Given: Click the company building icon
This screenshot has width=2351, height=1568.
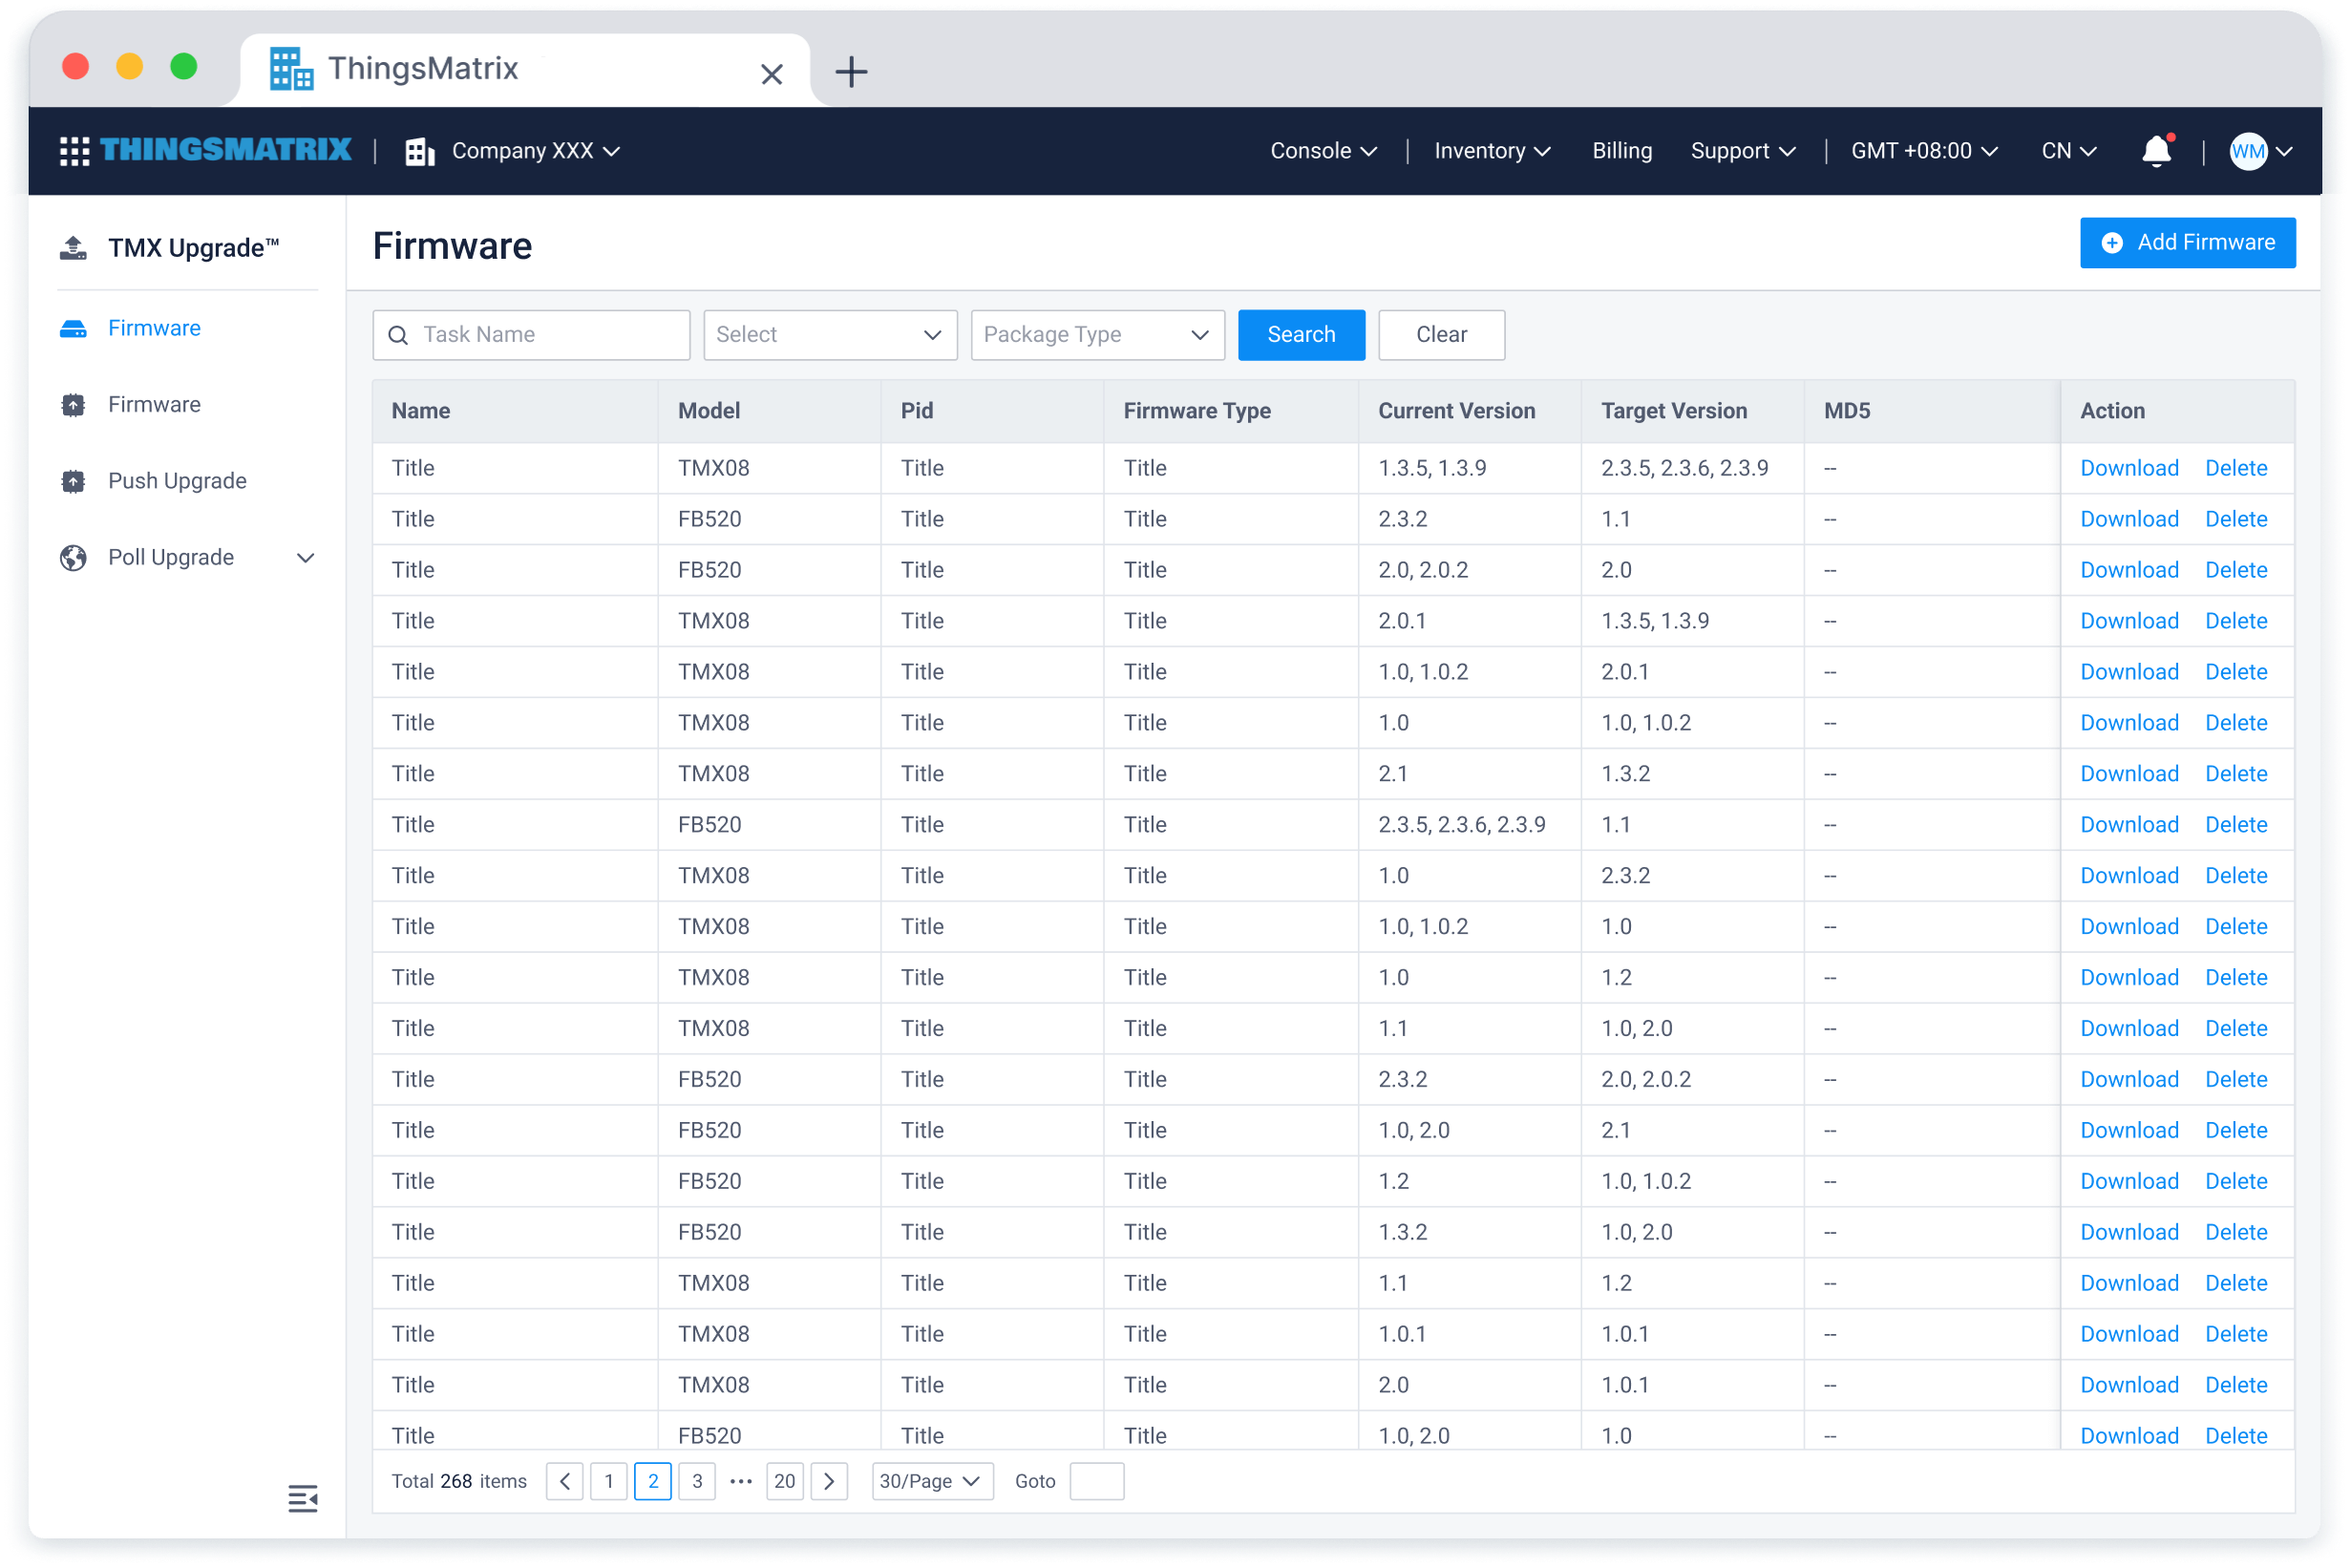Looking at the screenshot, I should (x=419, y=151).
